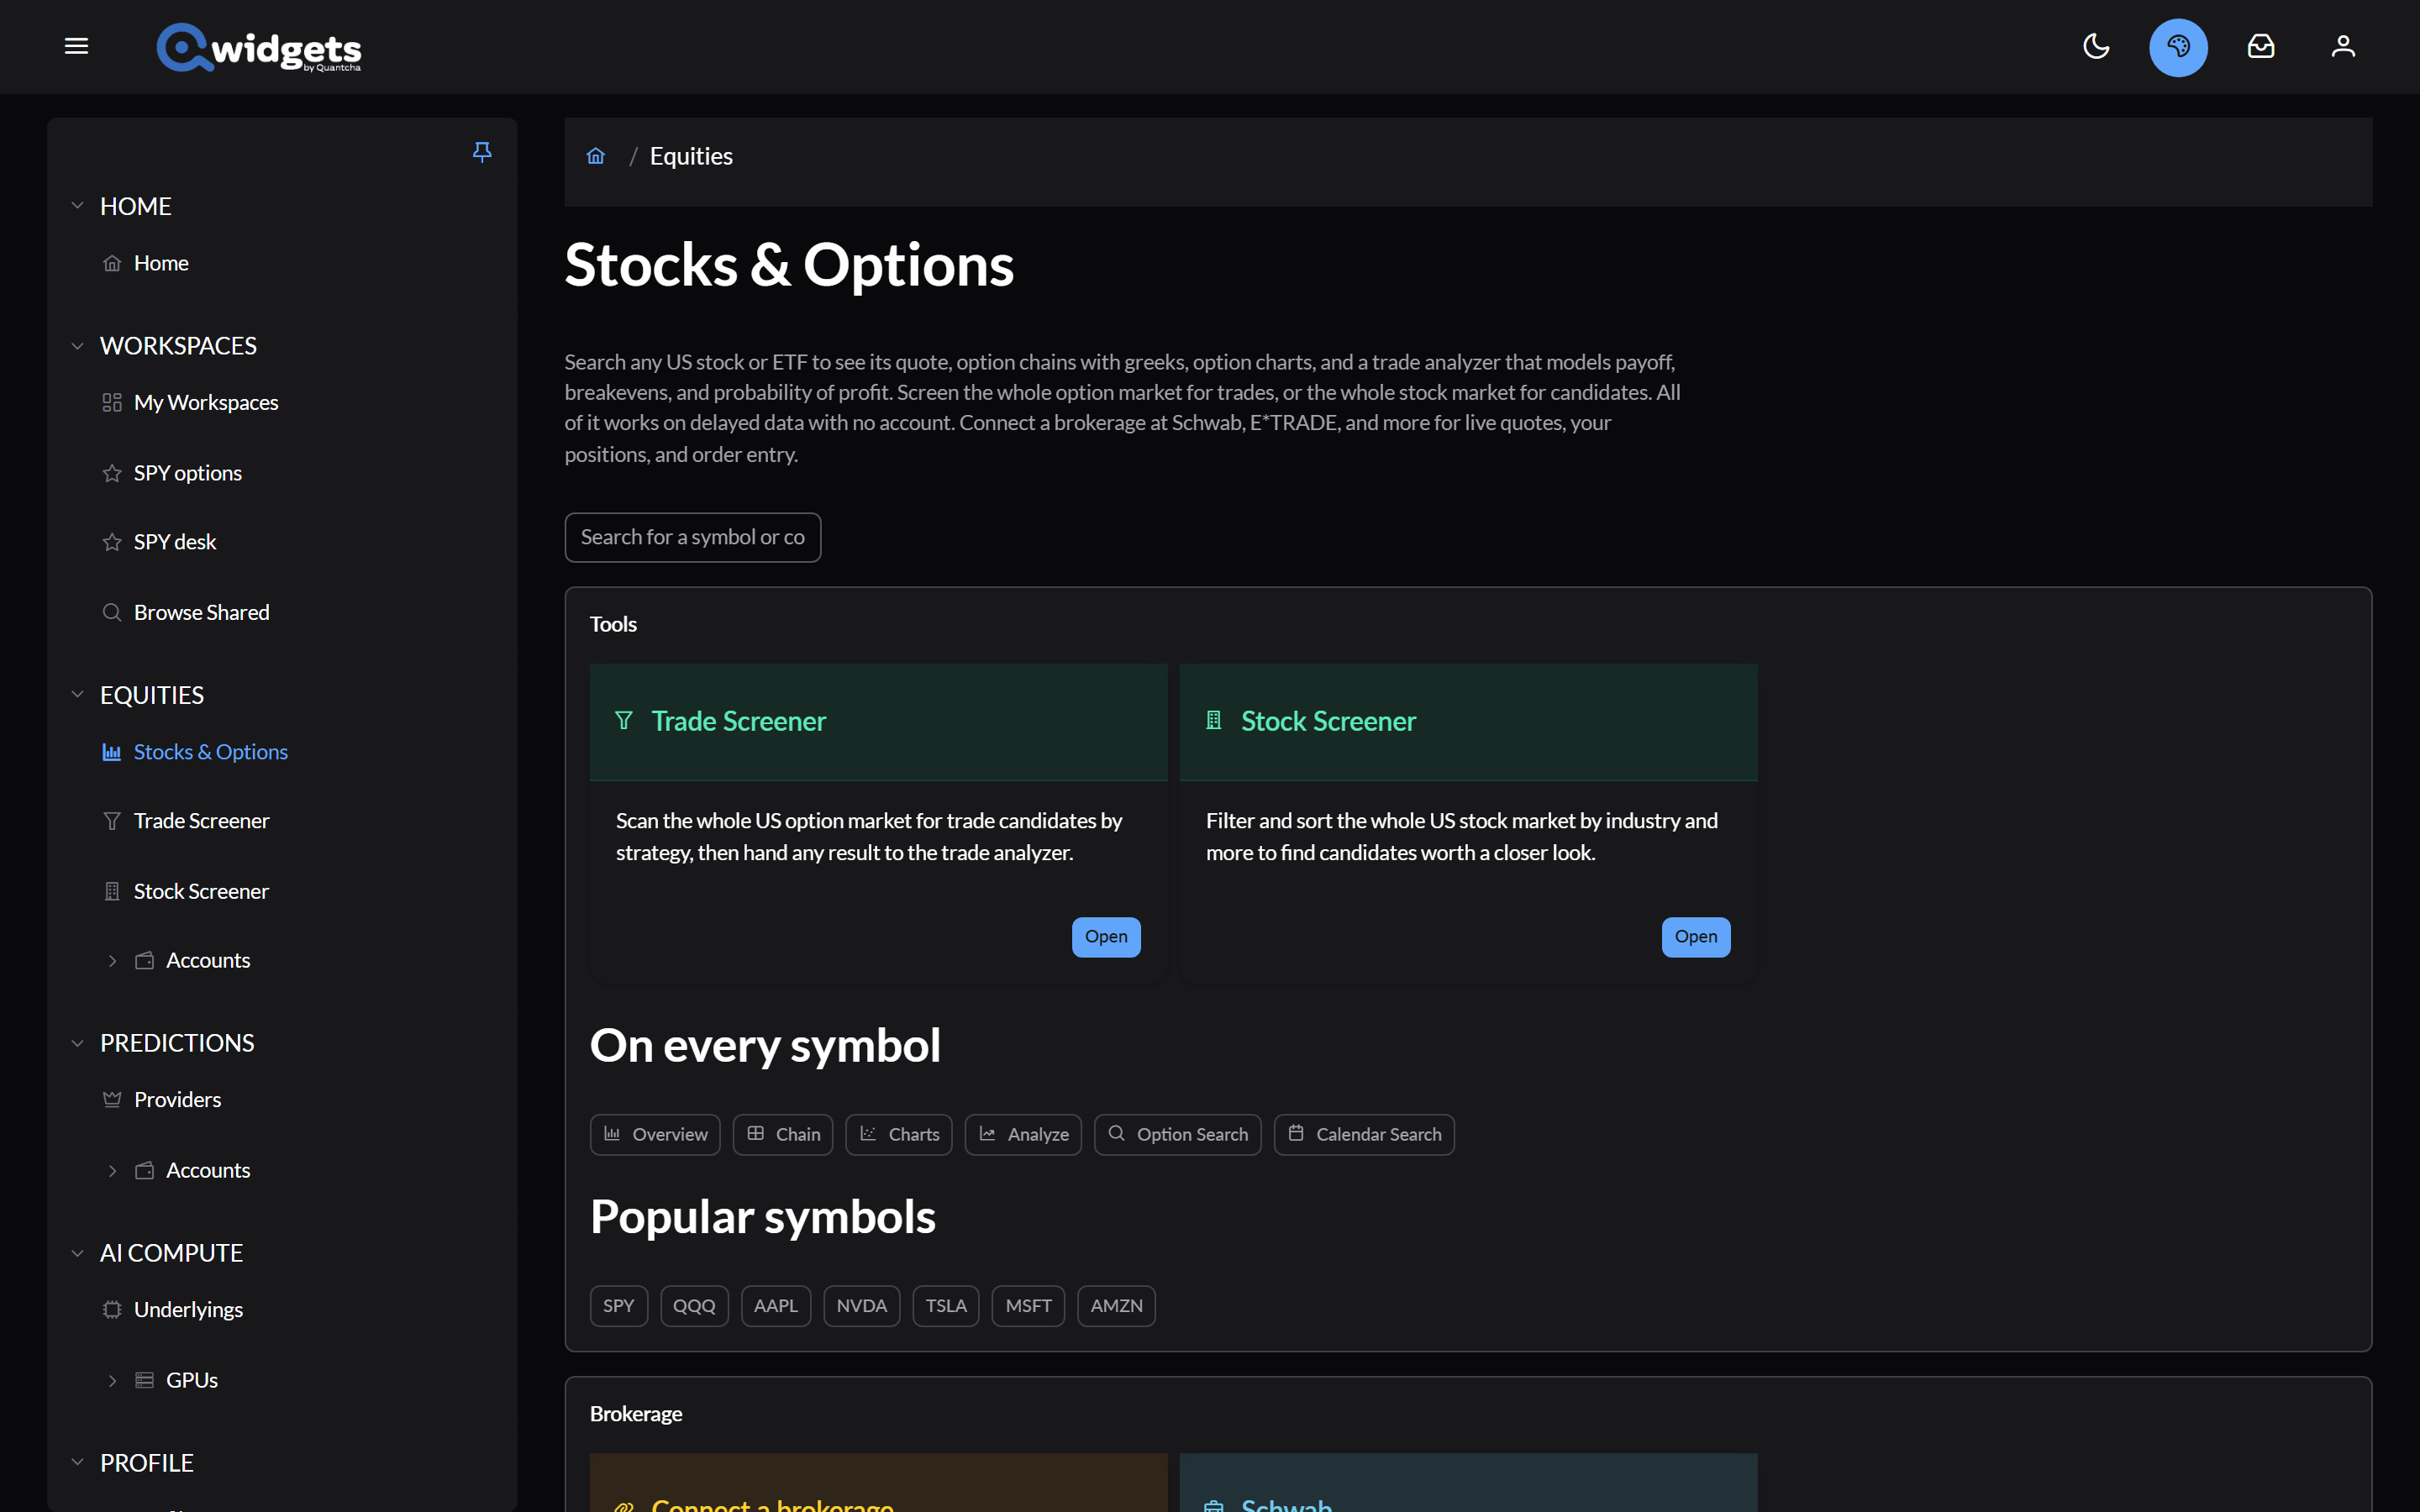
Task: Click the Stock Screener card title
Action: [1328, 721]
